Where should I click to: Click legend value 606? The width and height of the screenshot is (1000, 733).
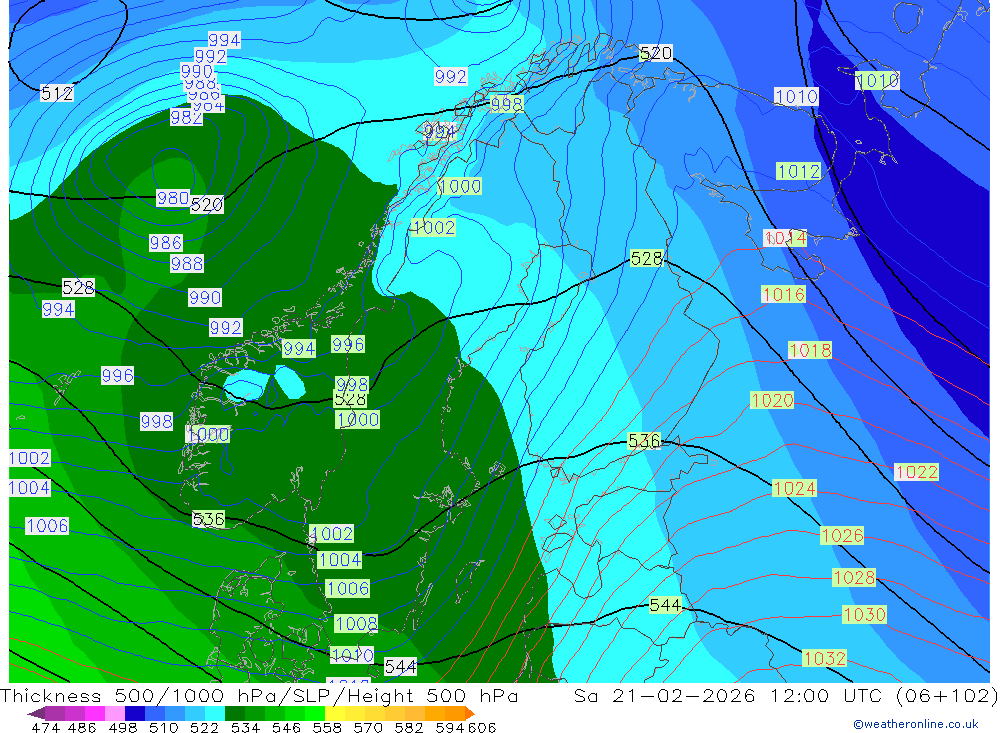[482, 727]
